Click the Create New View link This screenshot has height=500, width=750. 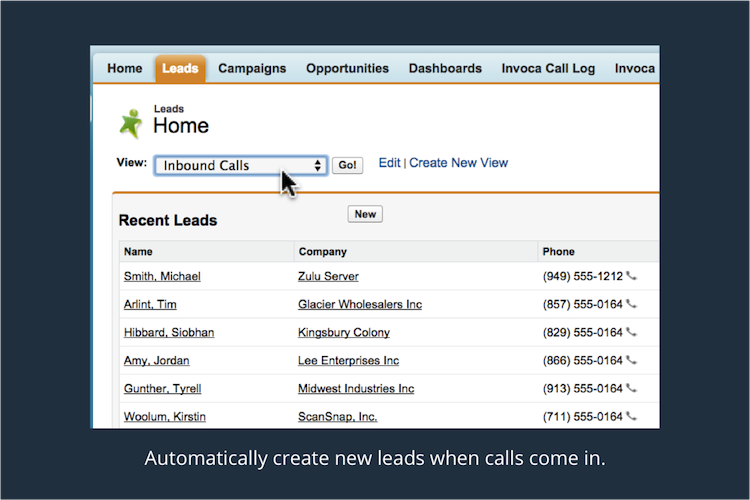pyautogui.click(x=458, y=163)
